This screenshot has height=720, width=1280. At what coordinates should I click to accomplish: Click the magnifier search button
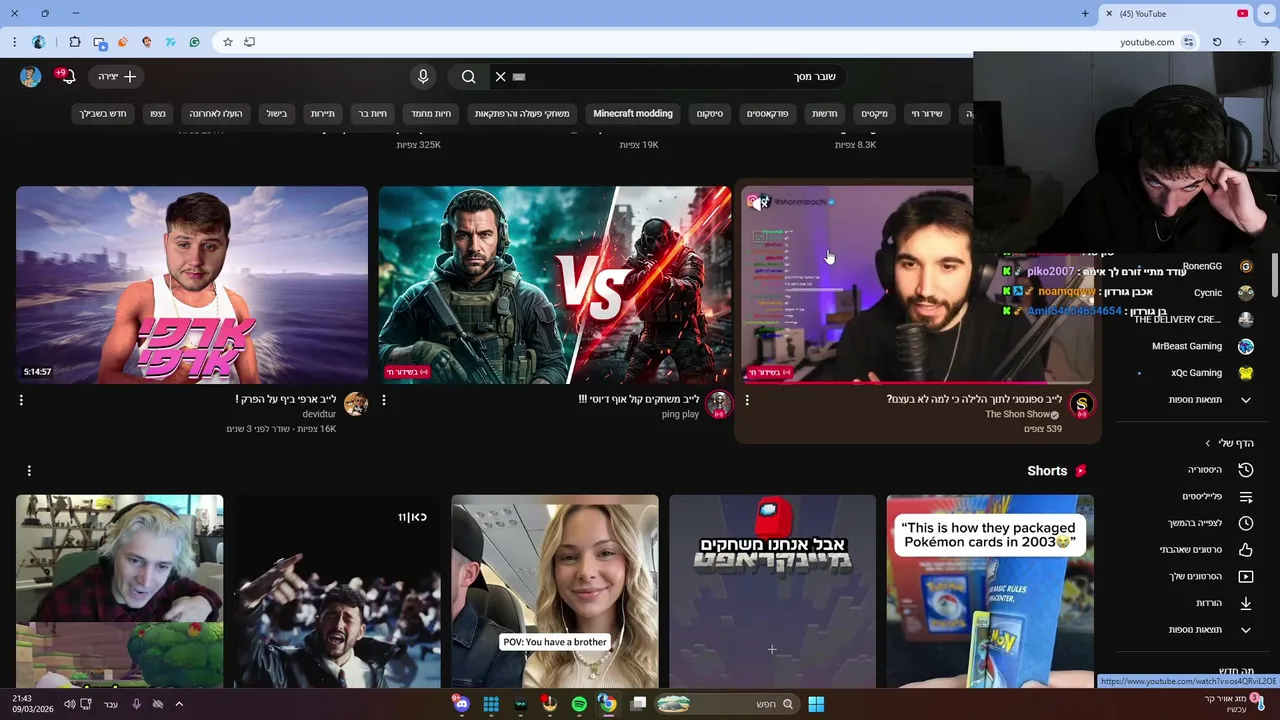(x=468, y=77)
